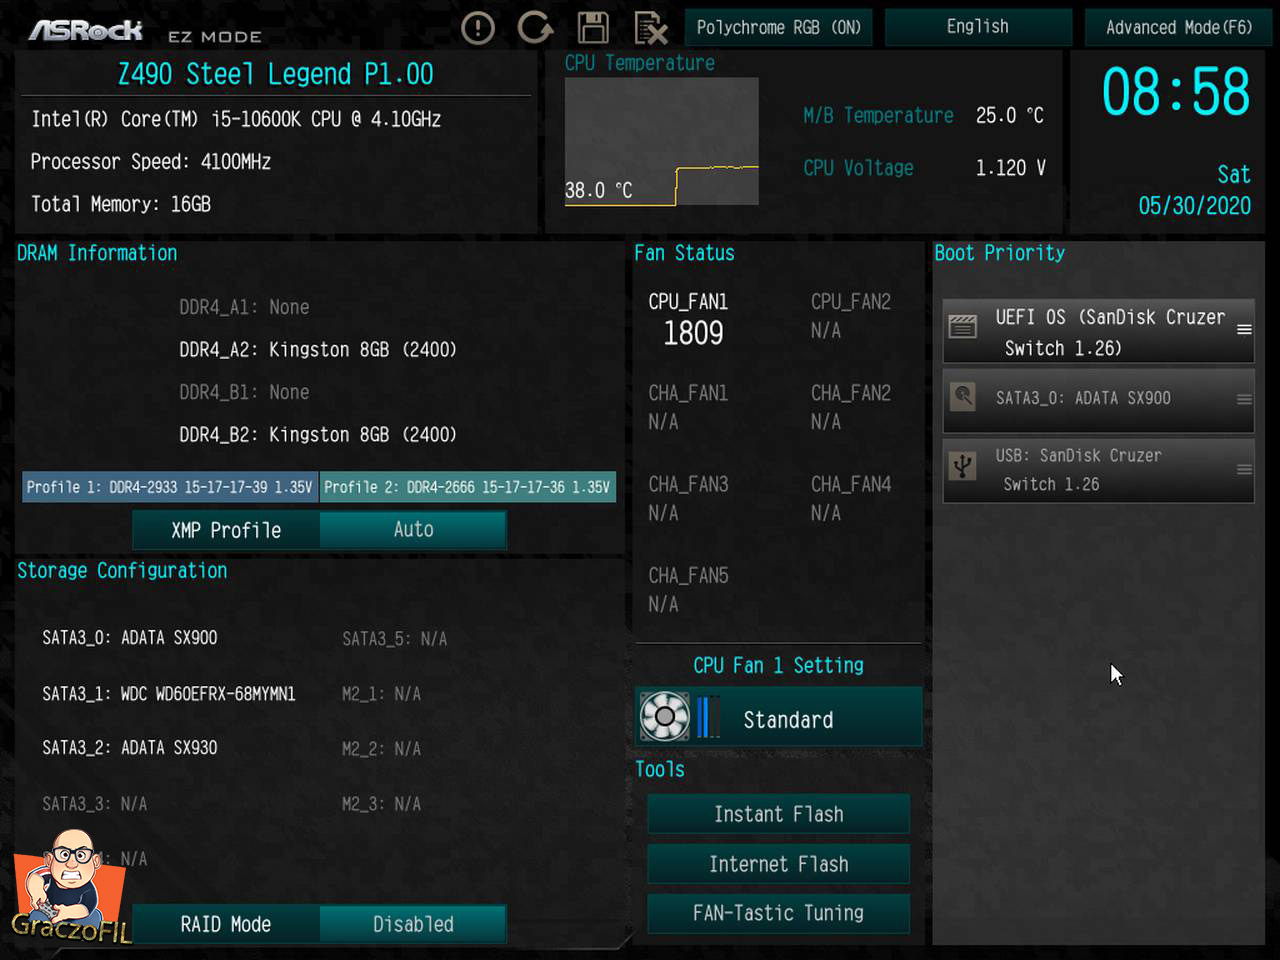Click drag handle on UEFI OS boot entry
Screen dimensions: 1280x960
click(1244, 330)
